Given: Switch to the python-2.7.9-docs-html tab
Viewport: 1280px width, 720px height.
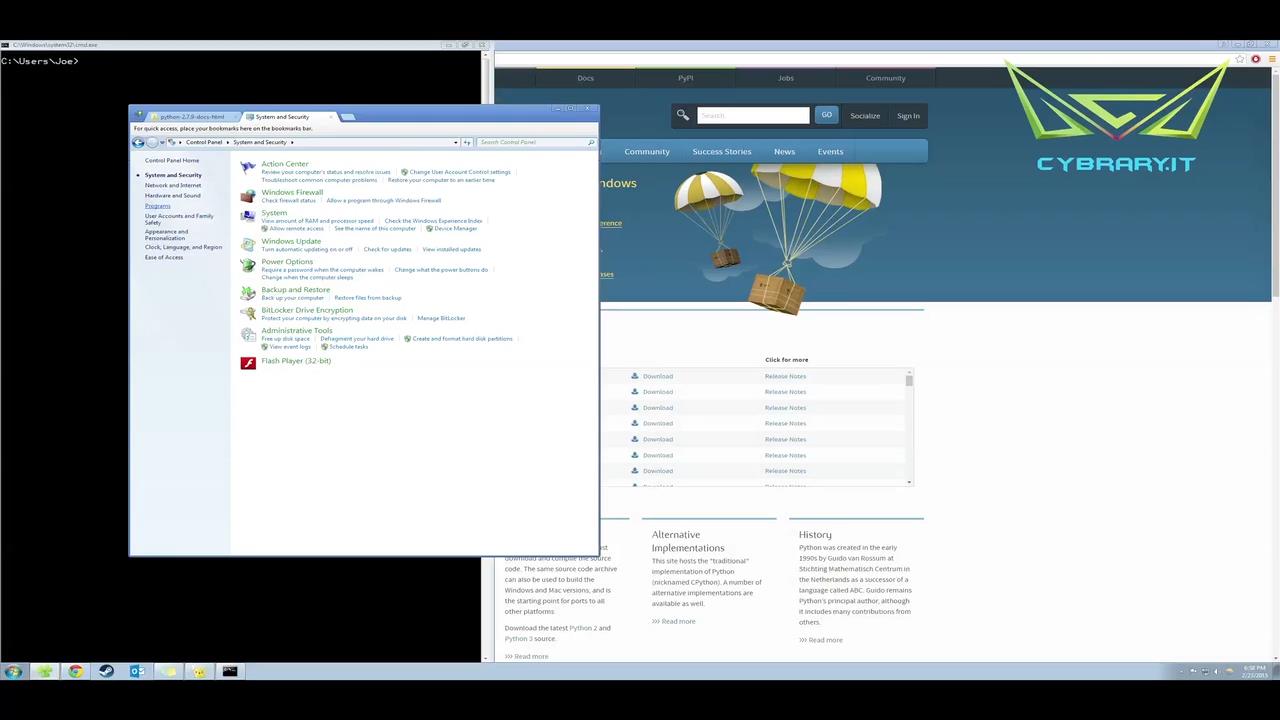Looking at the screenshot, I should tap(192, 117).
